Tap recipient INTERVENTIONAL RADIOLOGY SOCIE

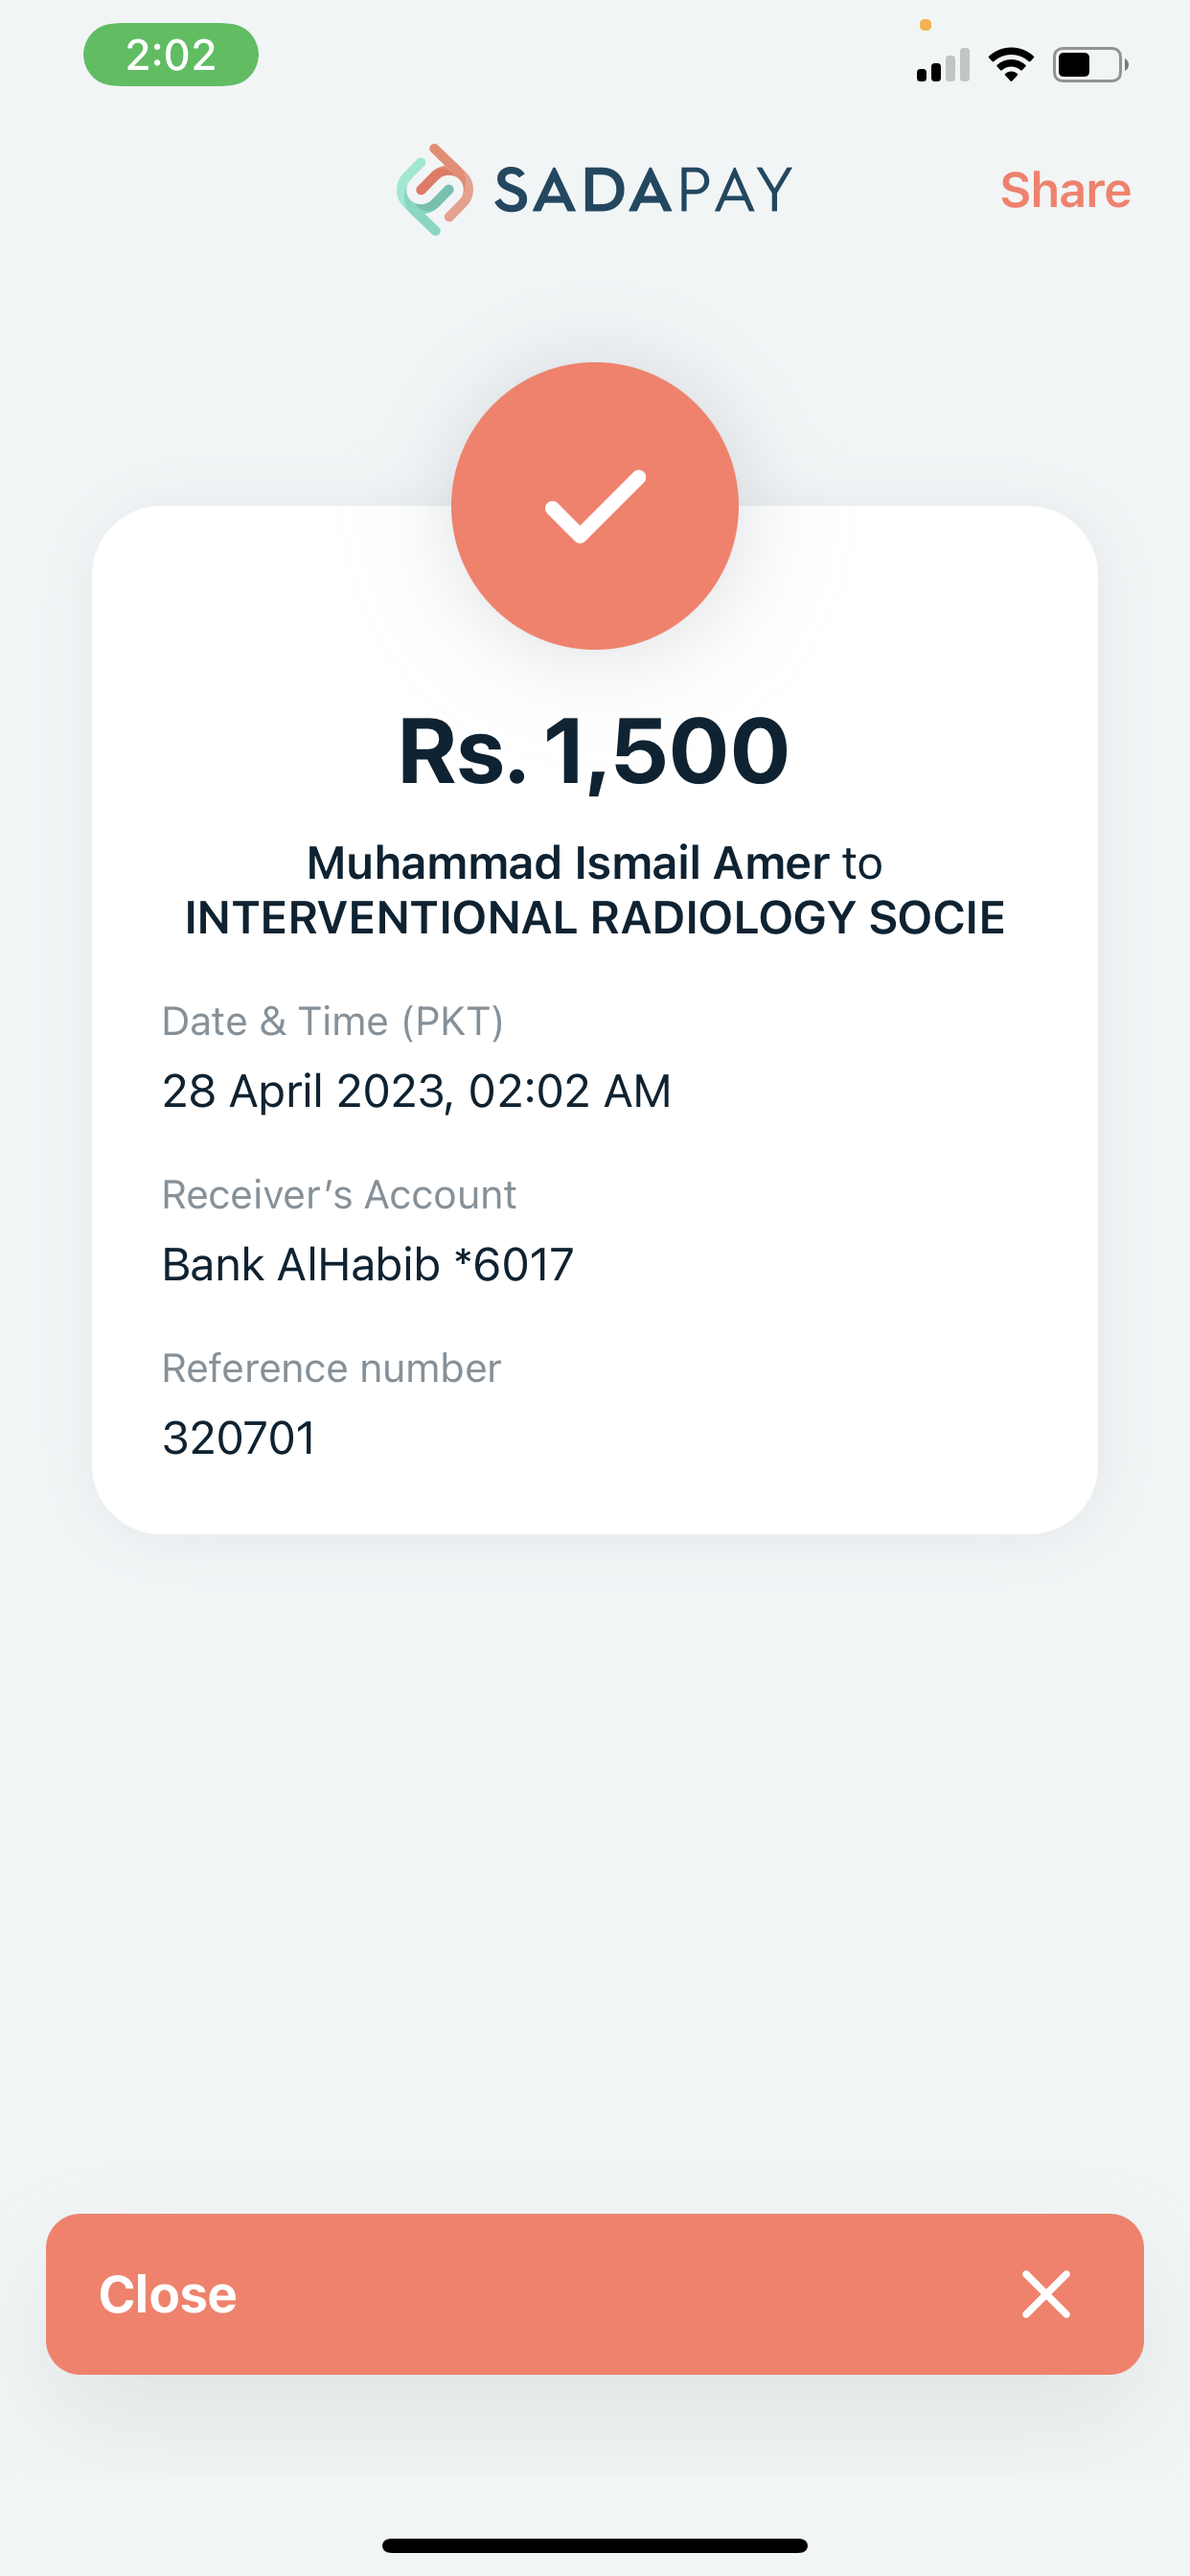click(594, 918)
